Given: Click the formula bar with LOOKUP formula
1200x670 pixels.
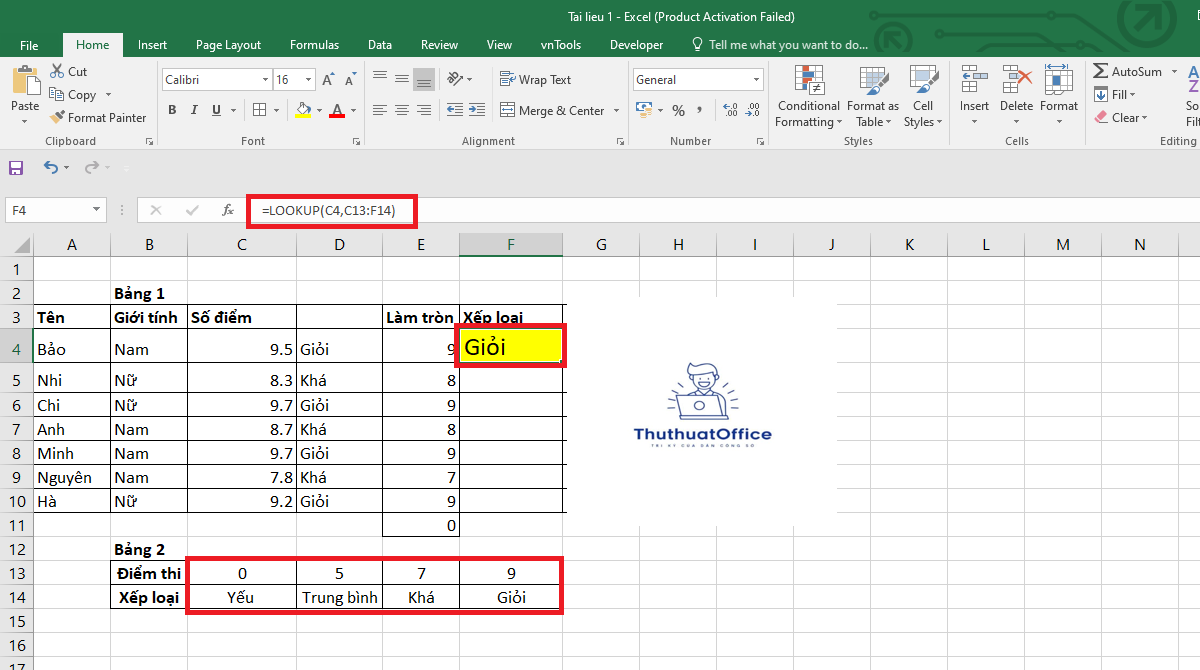Looking at the screenshot, I should coord(330,210).
